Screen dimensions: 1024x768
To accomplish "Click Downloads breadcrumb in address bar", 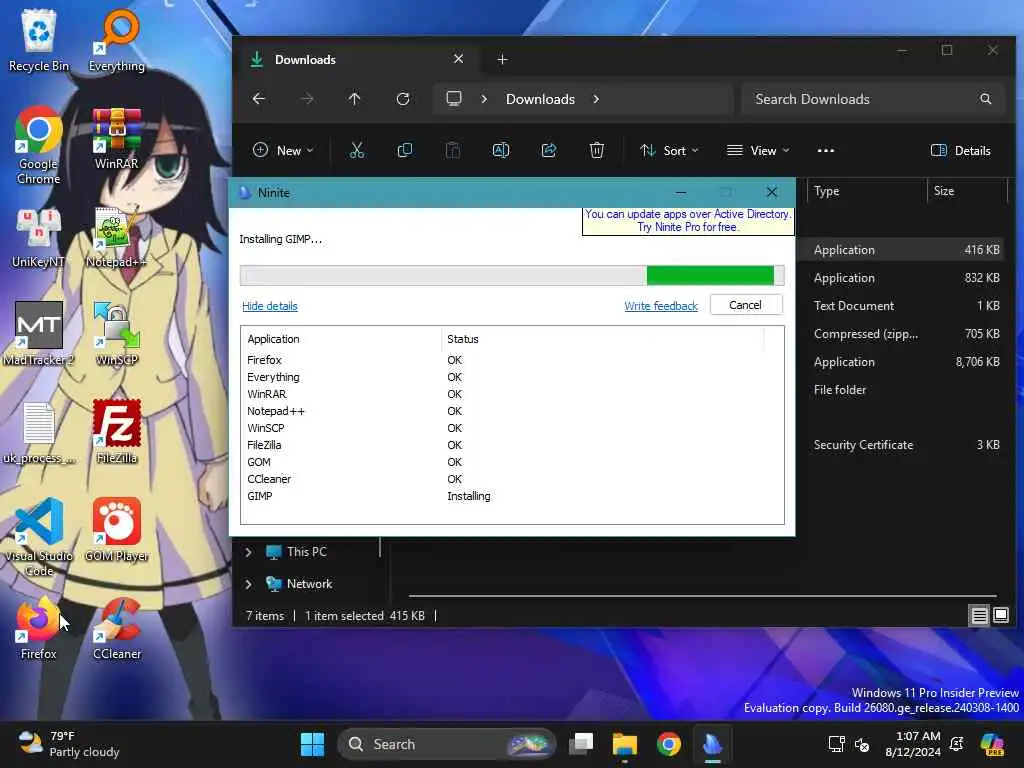I will (x=540, y=99).
